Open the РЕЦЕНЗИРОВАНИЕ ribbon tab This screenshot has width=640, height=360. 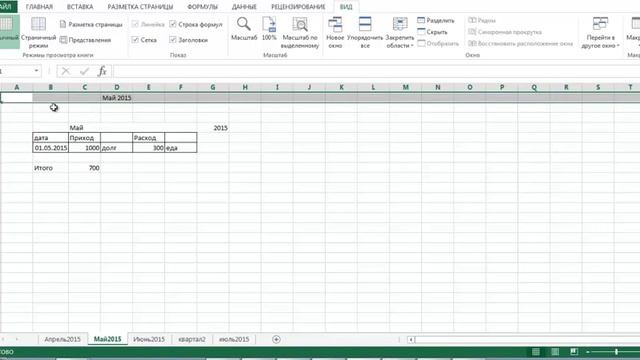pos(298,7)
